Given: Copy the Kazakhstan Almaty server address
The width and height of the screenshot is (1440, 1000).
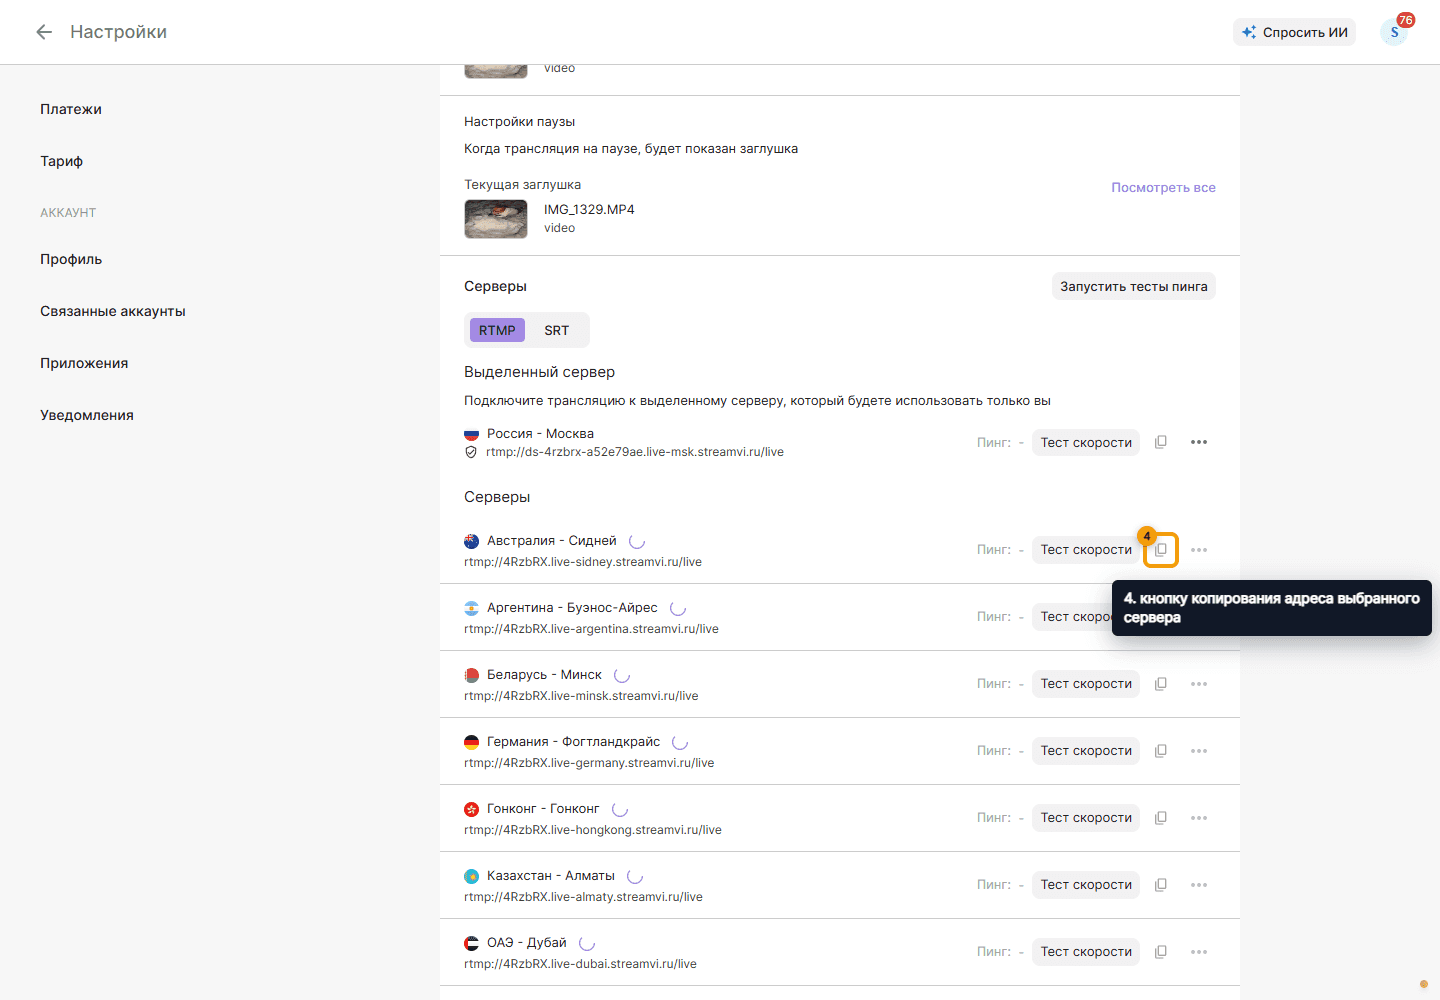Looking at the screenshot, I should (x=1161, y=885).
